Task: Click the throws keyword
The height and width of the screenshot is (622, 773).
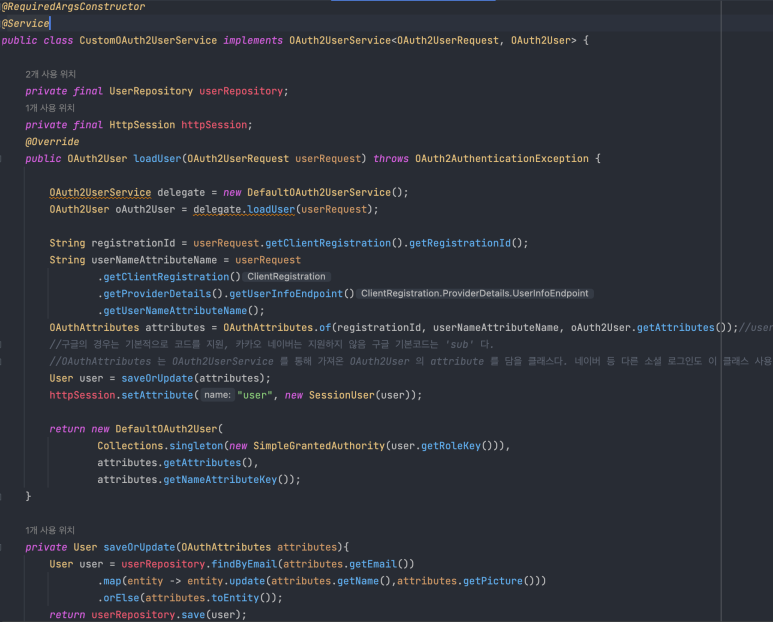Action: pos(391,159)
